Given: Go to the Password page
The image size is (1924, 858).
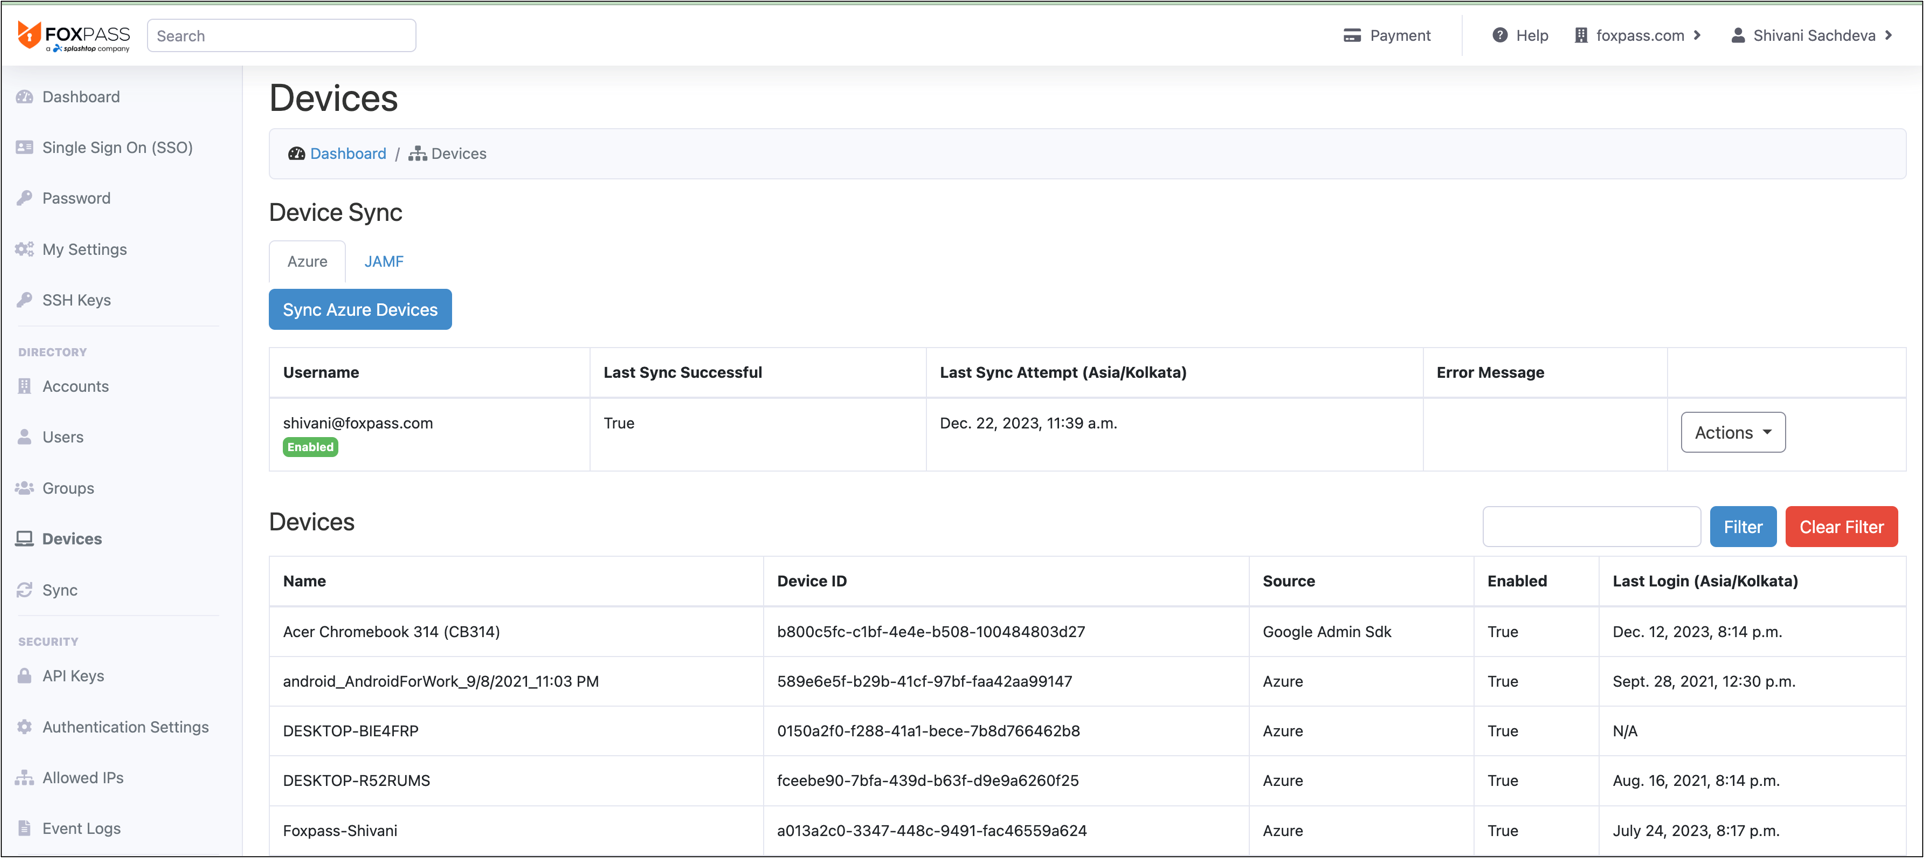Looking at the screenshot, I should pos(76,198).
